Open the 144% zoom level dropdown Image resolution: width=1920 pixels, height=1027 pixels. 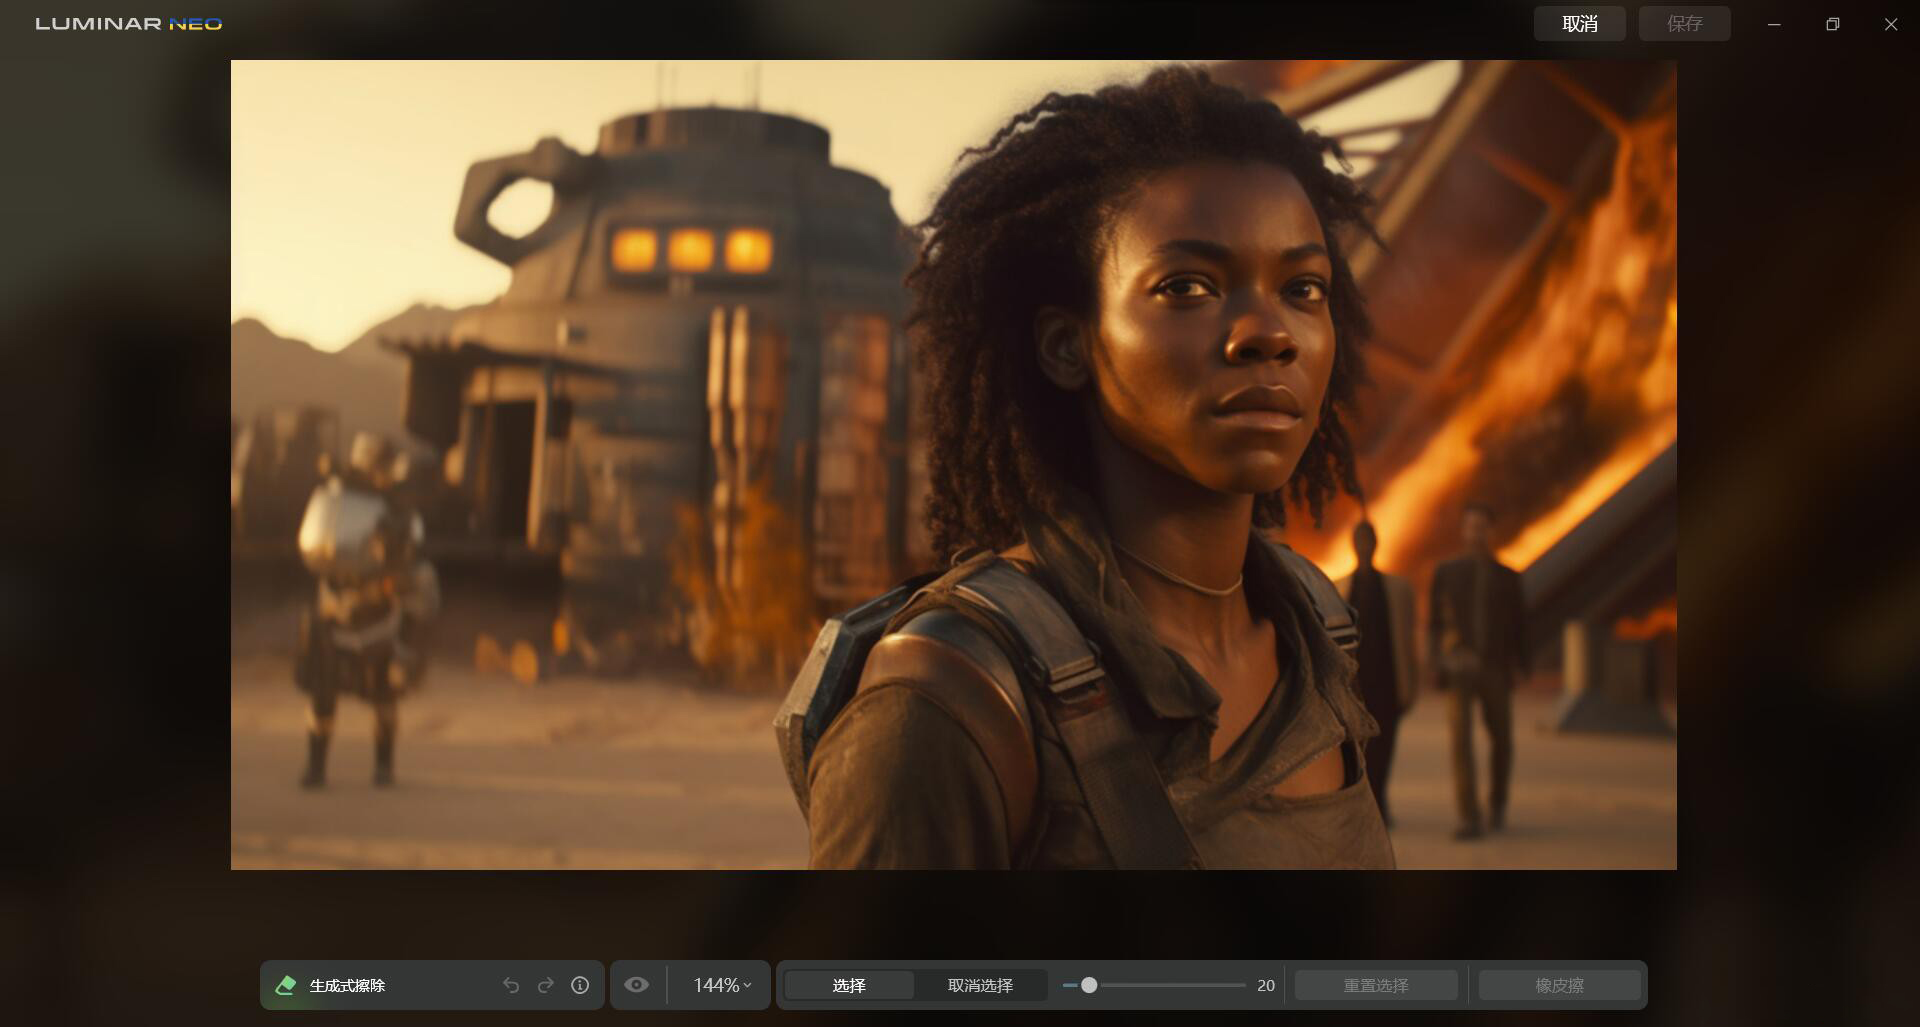pos(722,985)
